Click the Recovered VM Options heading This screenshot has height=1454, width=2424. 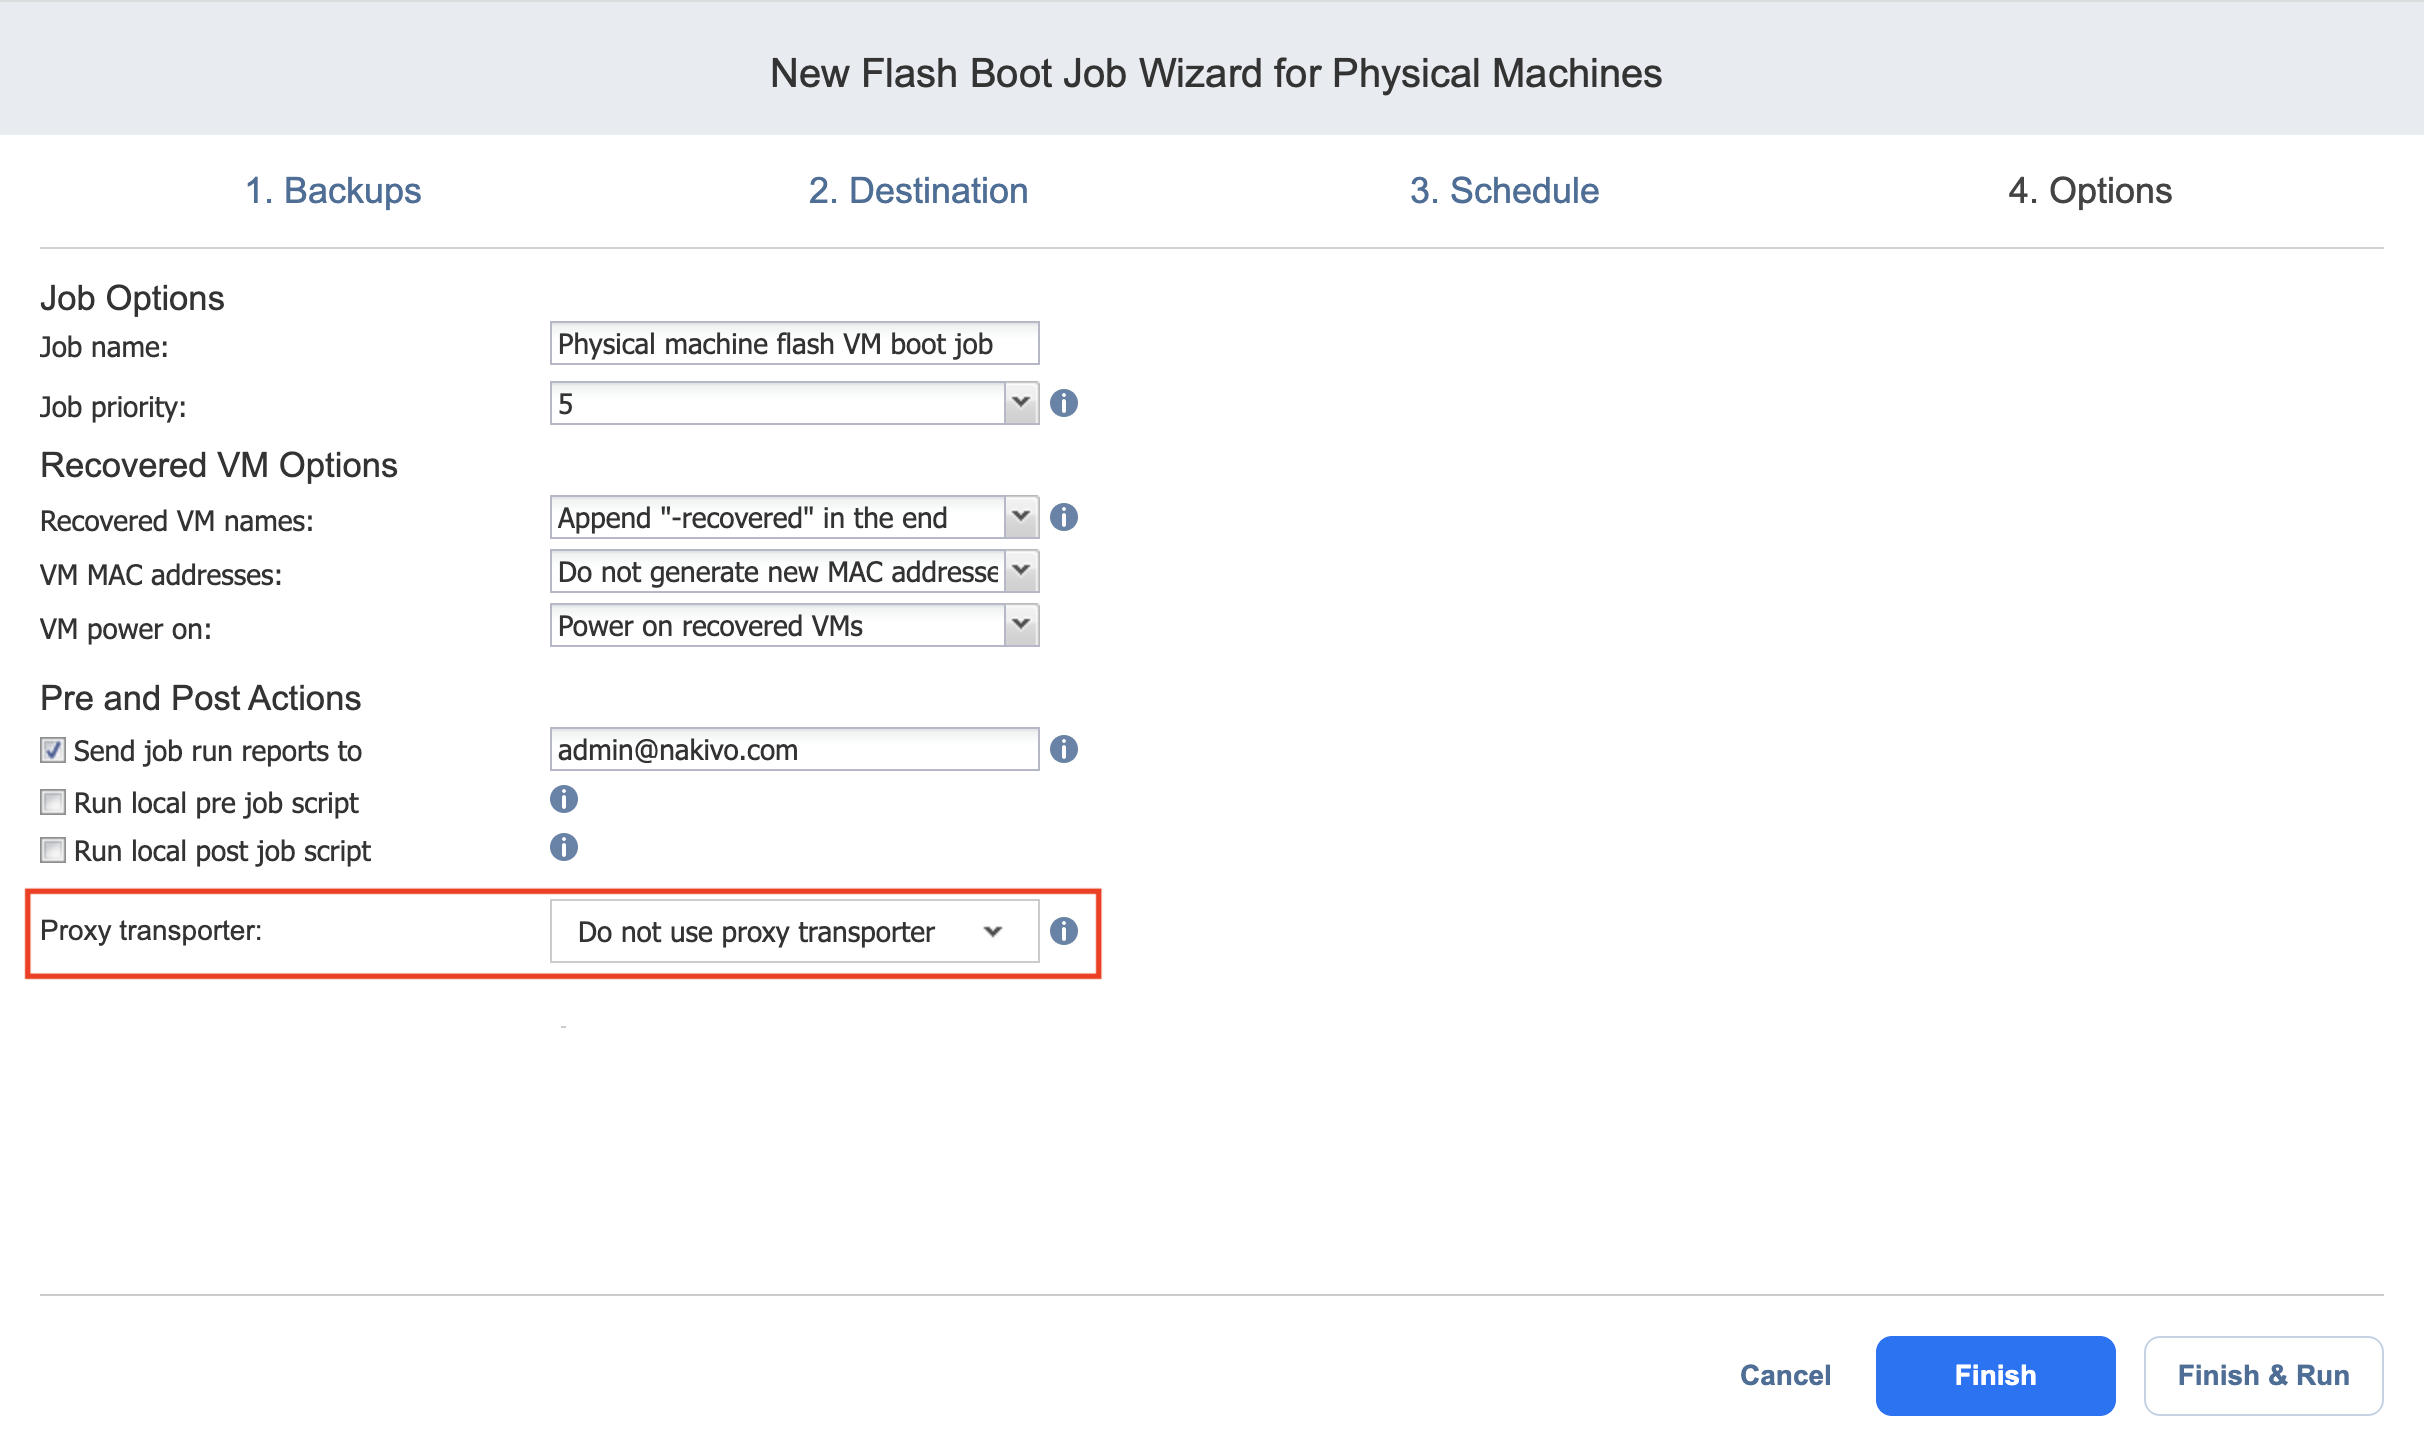(x=219, y=465)
